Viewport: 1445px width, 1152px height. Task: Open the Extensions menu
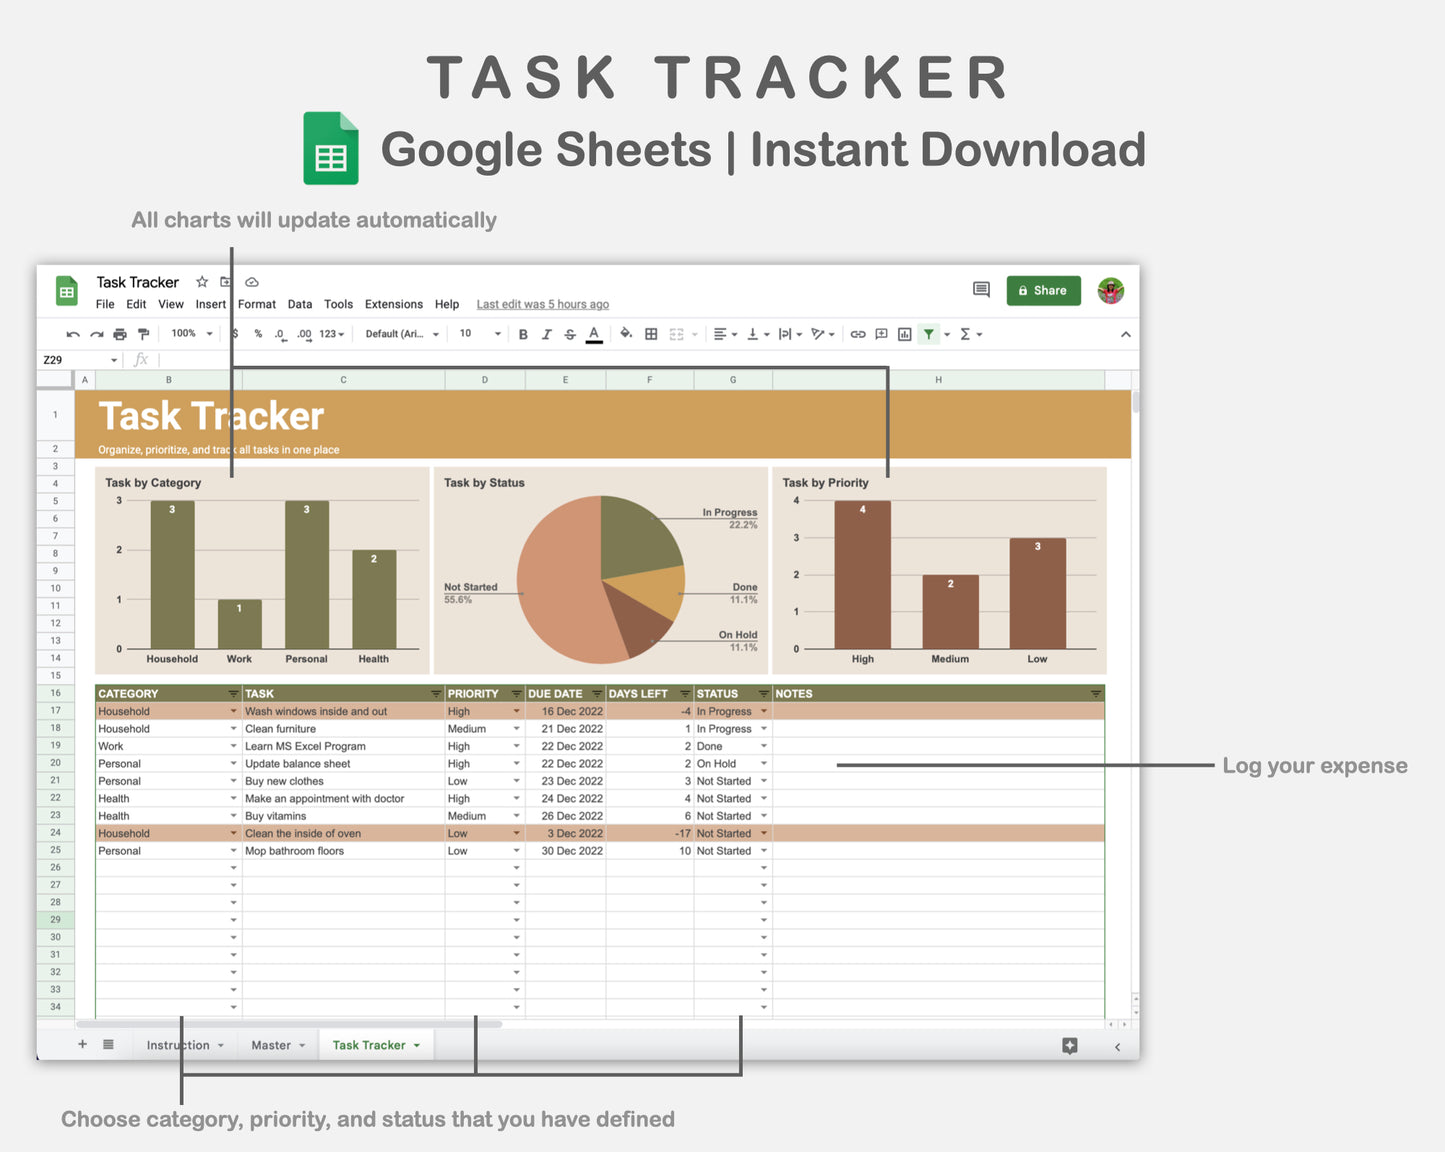[393, 304]
